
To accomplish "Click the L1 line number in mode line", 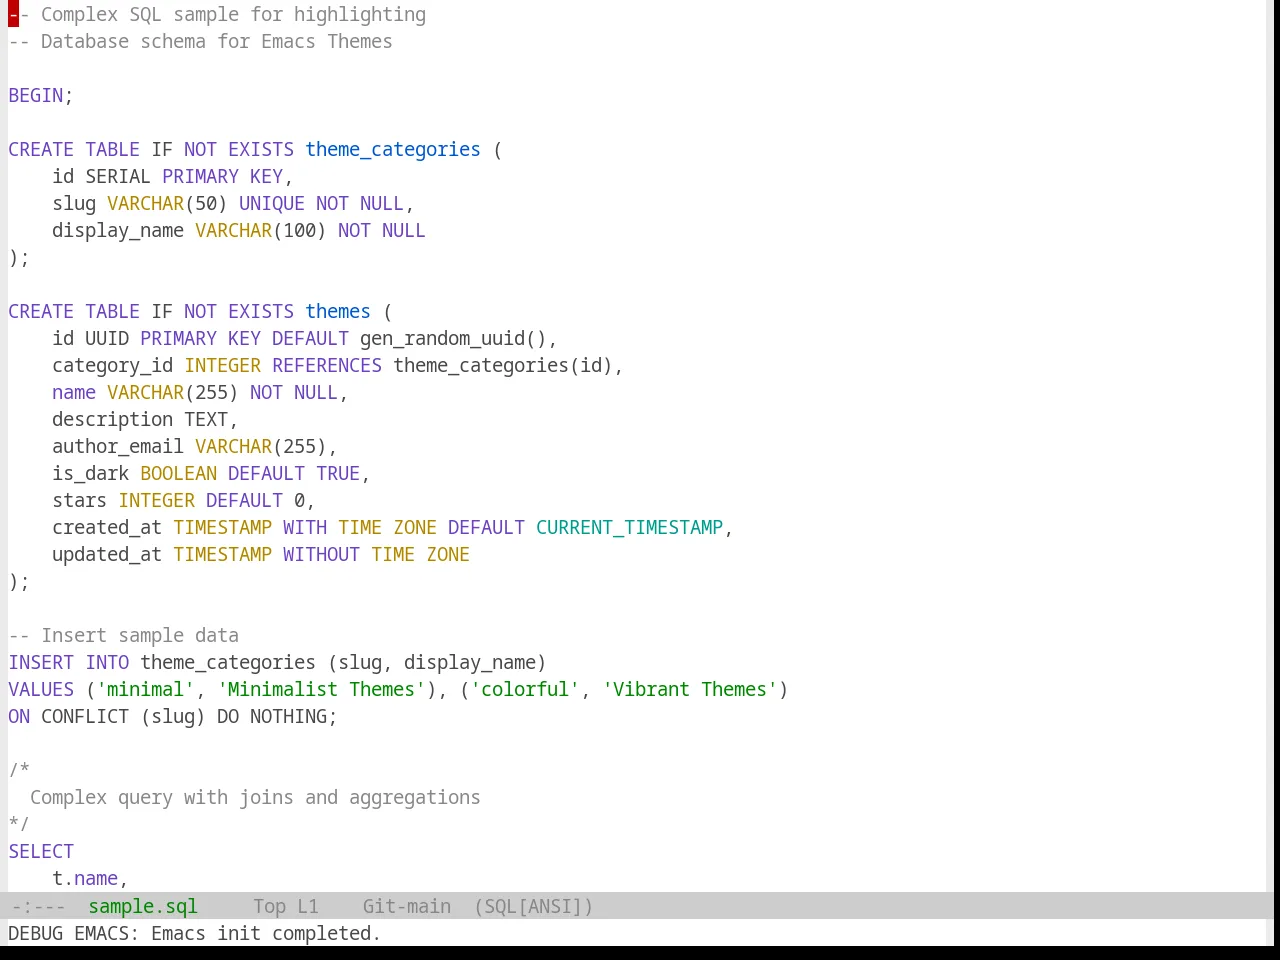I will point(308,906).
